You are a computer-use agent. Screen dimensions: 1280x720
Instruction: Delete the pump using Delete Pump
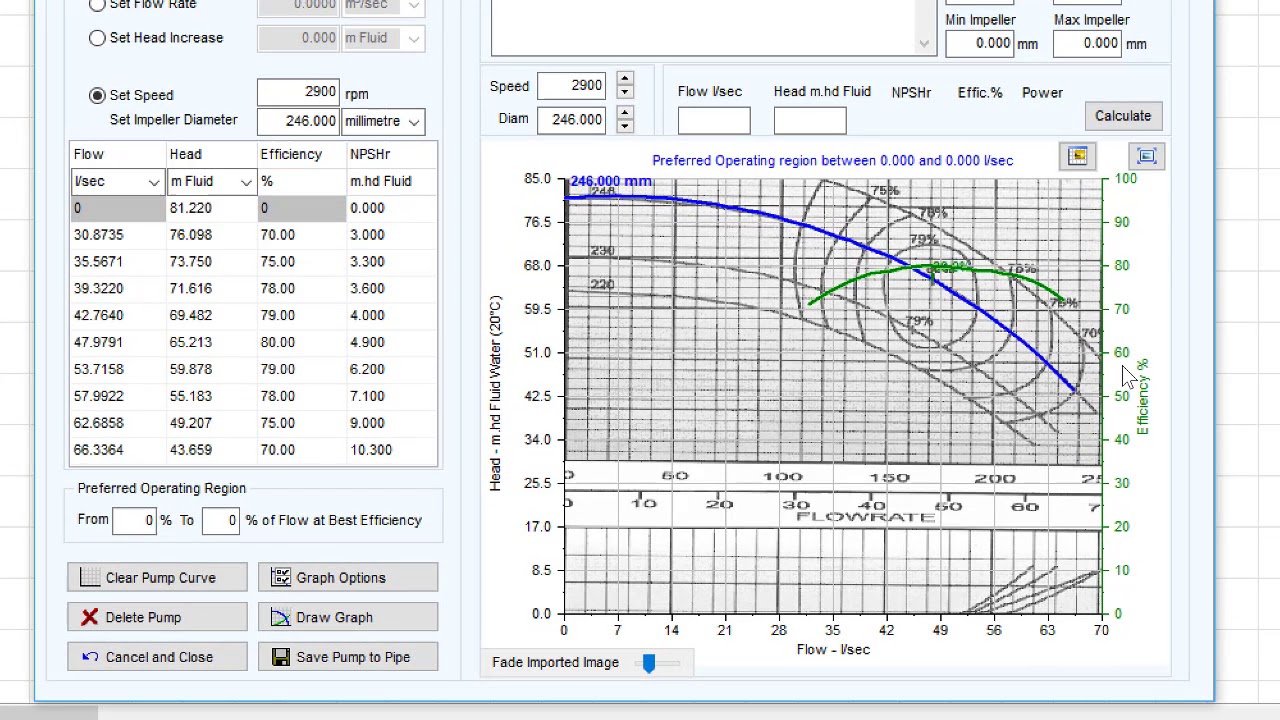[157, 617]
